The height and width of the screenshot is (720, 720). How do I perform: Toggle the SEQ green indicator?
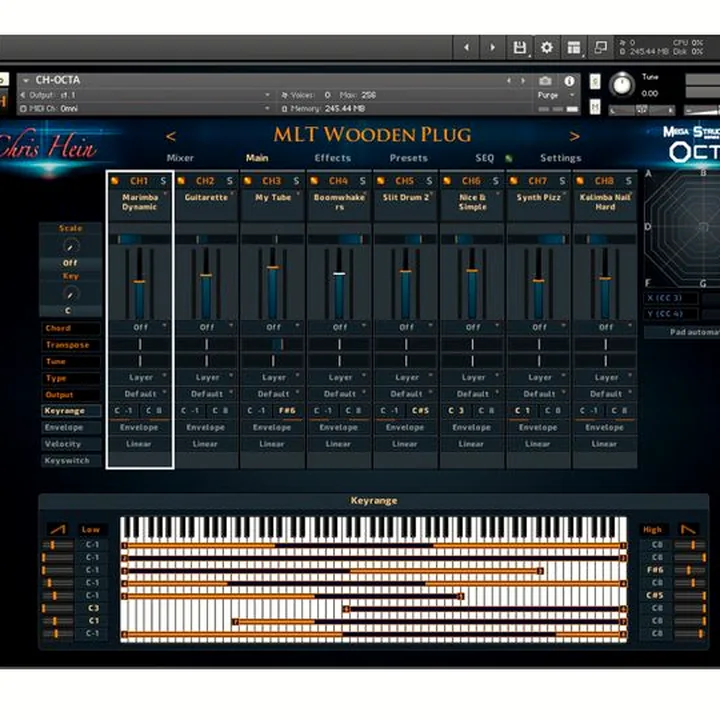509,158
